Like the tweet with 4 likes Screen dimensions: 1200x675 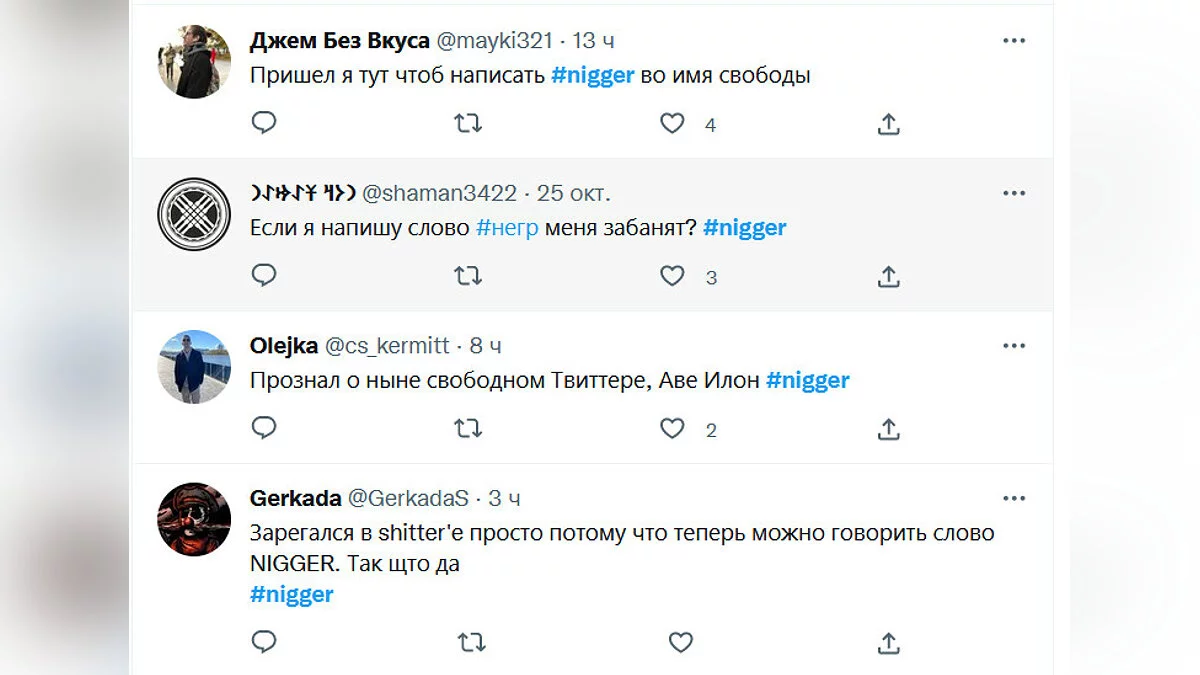[673, 124]
